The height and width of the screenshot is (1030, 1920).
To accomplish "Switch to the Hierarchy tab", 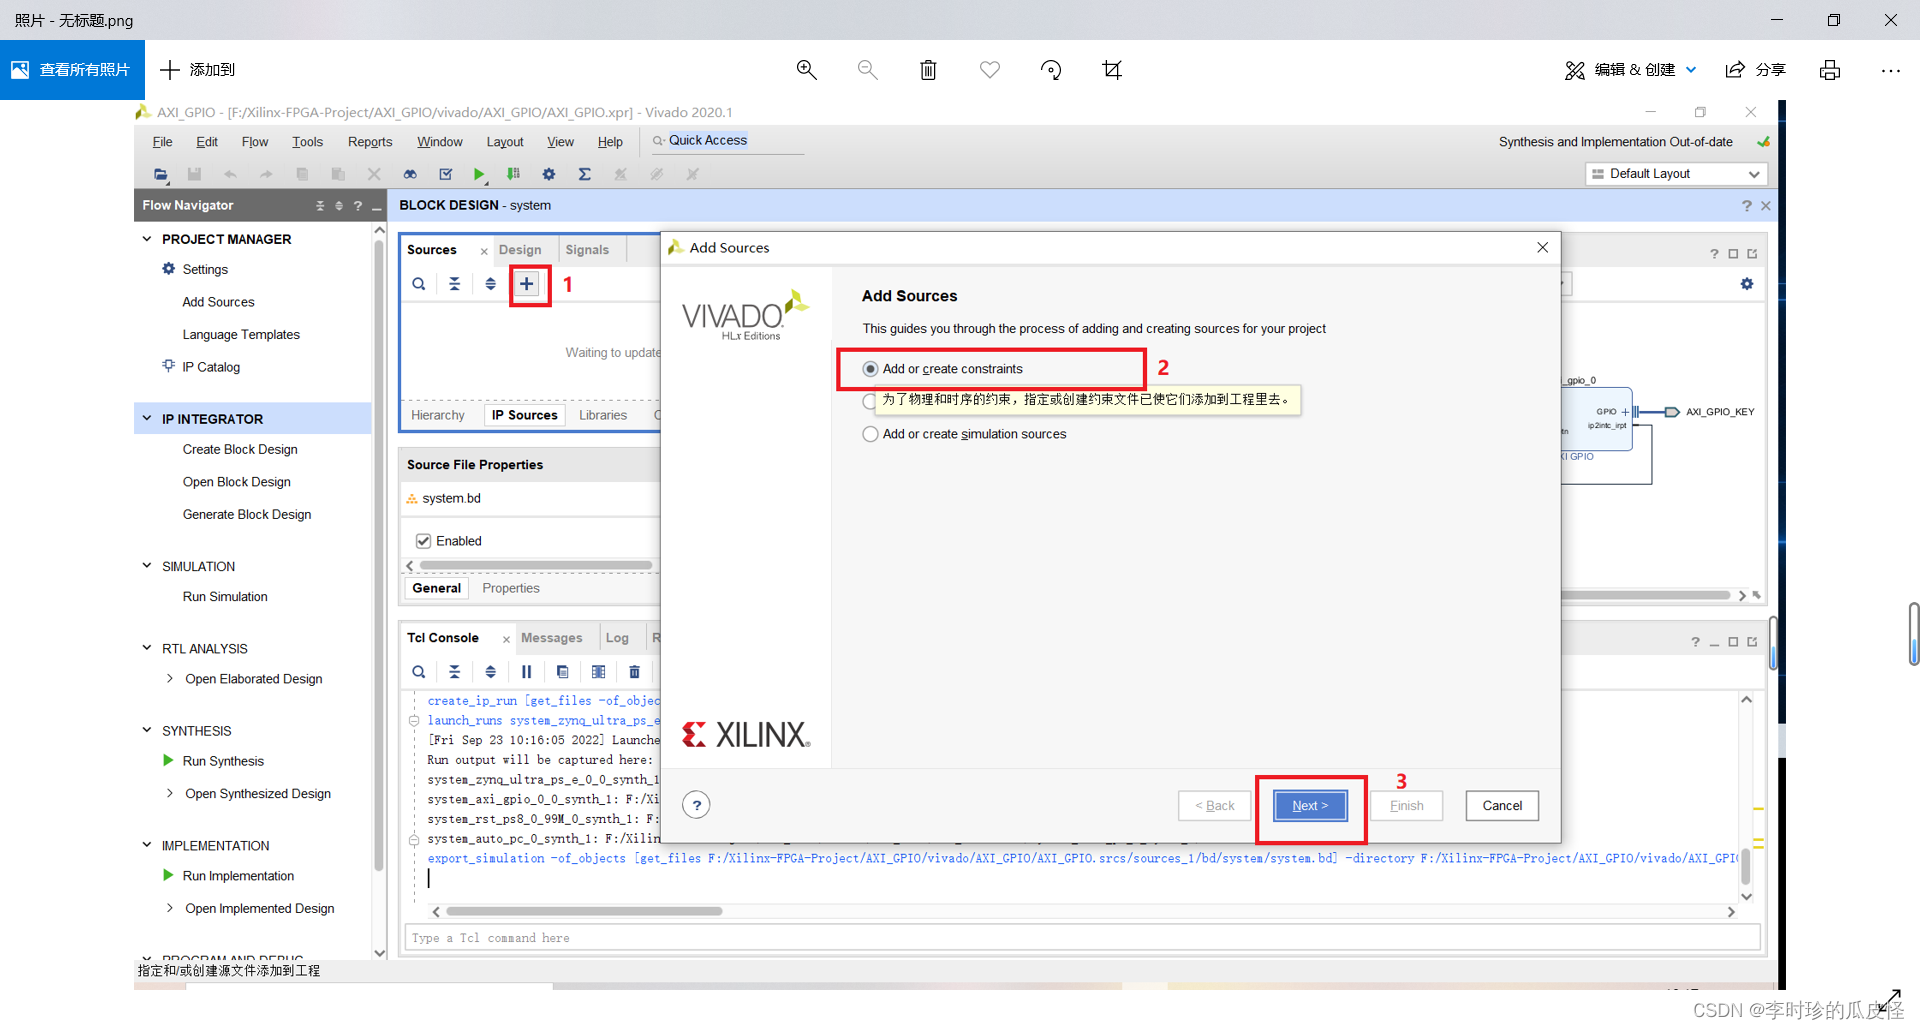I will point(438,415).
